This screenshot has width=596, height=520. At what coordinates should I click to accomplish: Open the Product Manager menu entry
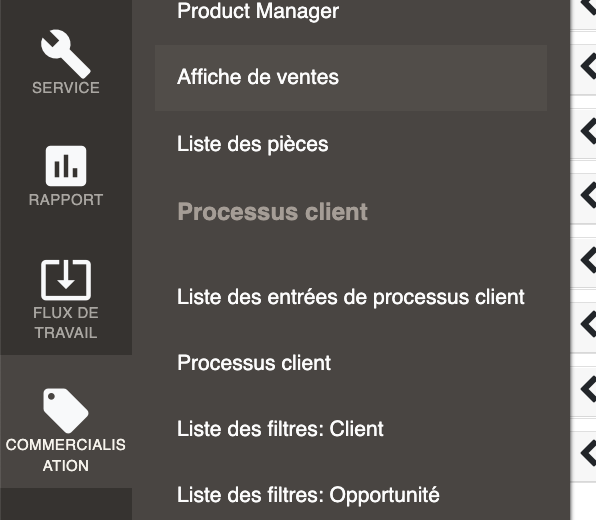click(x=258, y=11)
